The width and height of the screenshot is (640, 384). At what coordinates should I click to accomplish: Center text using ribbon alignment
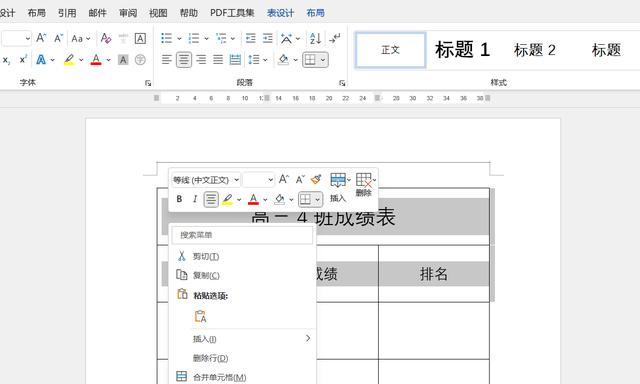point(184,60)
